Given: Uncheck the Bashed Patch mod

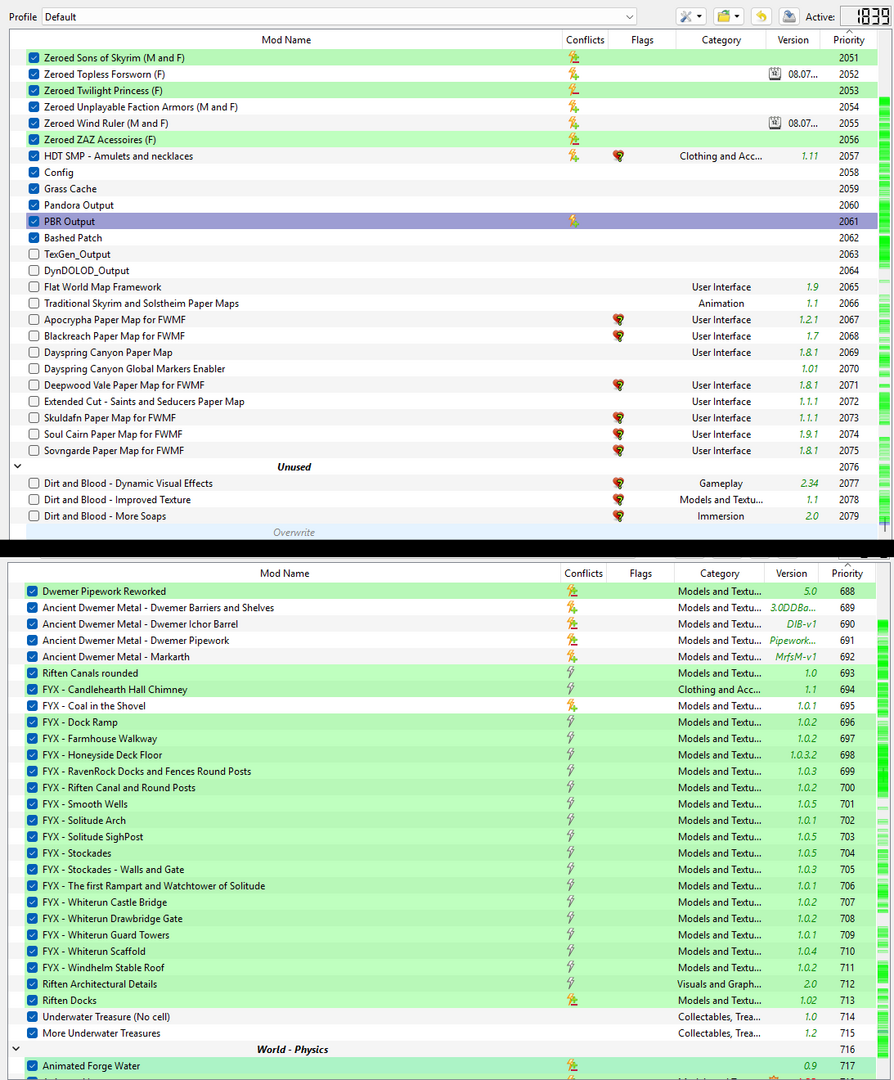Looking at the screenshot, I should [34, 238].
